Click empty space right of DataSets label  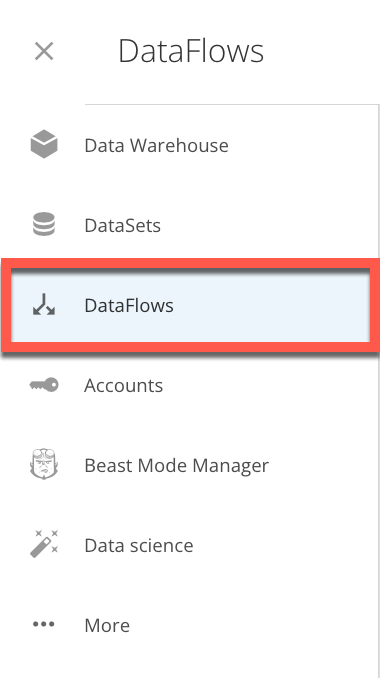[266, 225]
